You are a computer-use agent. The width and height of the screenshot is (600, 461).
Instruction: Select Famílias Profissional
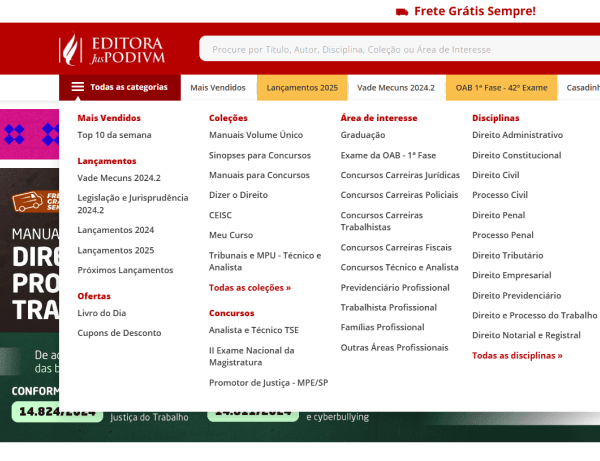pyautogui.click(x=383, y=327)
